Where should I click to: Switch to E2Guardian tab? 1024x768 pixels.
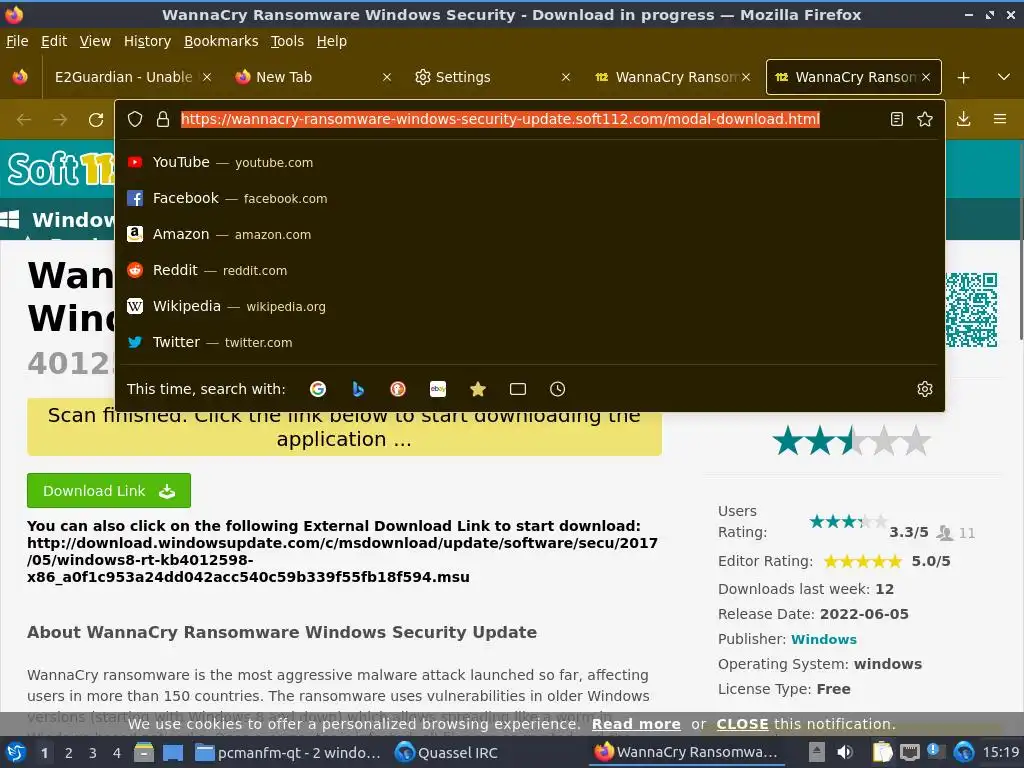tap(123, 77)
